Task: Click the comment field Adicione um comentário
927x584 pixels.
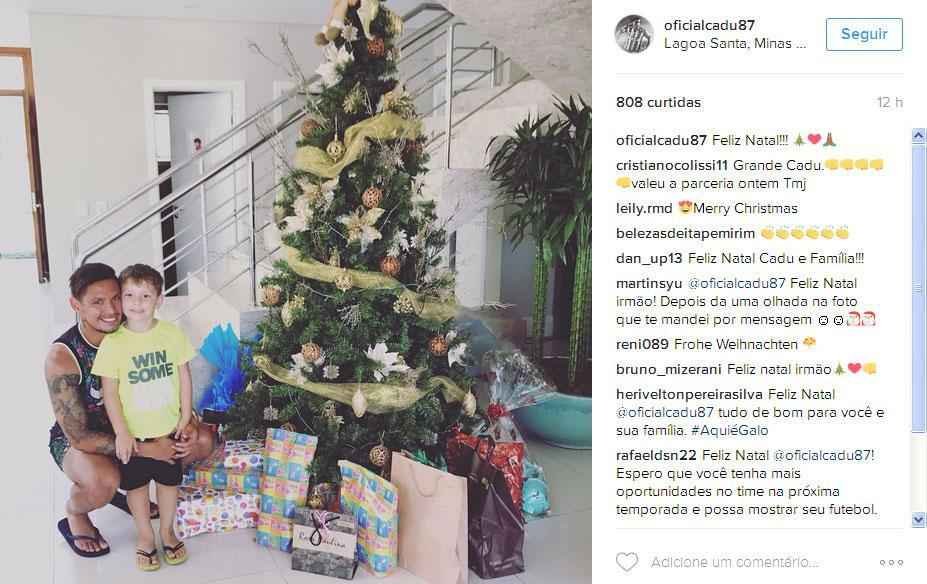Action: point(734,562)
